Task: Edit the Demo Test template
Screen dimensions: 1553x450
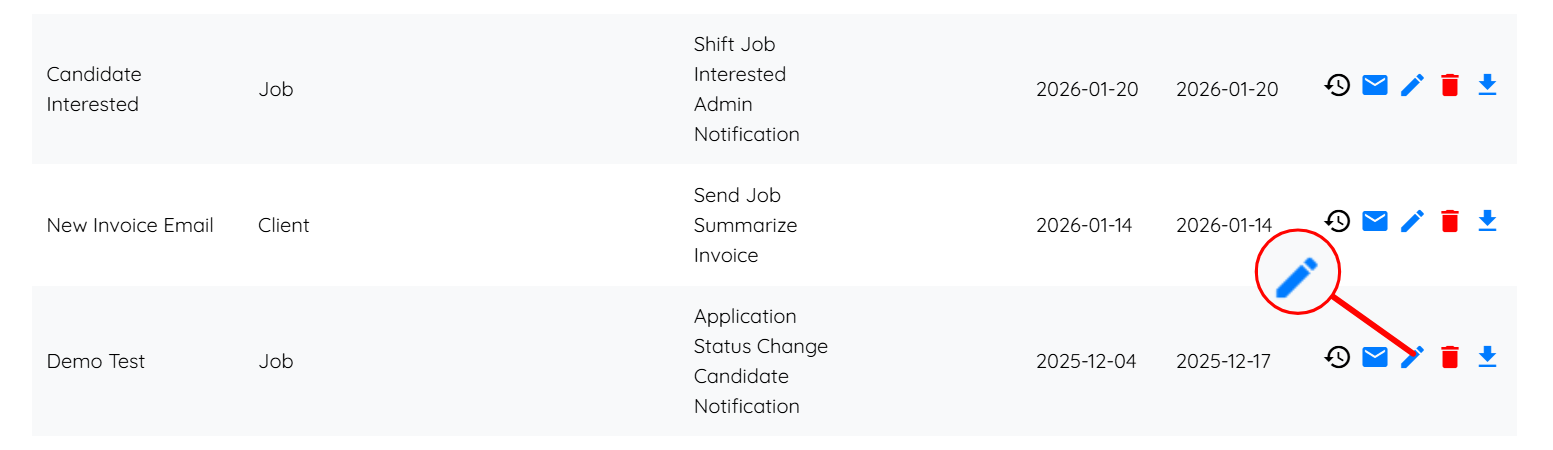Action: point(1413,358)
